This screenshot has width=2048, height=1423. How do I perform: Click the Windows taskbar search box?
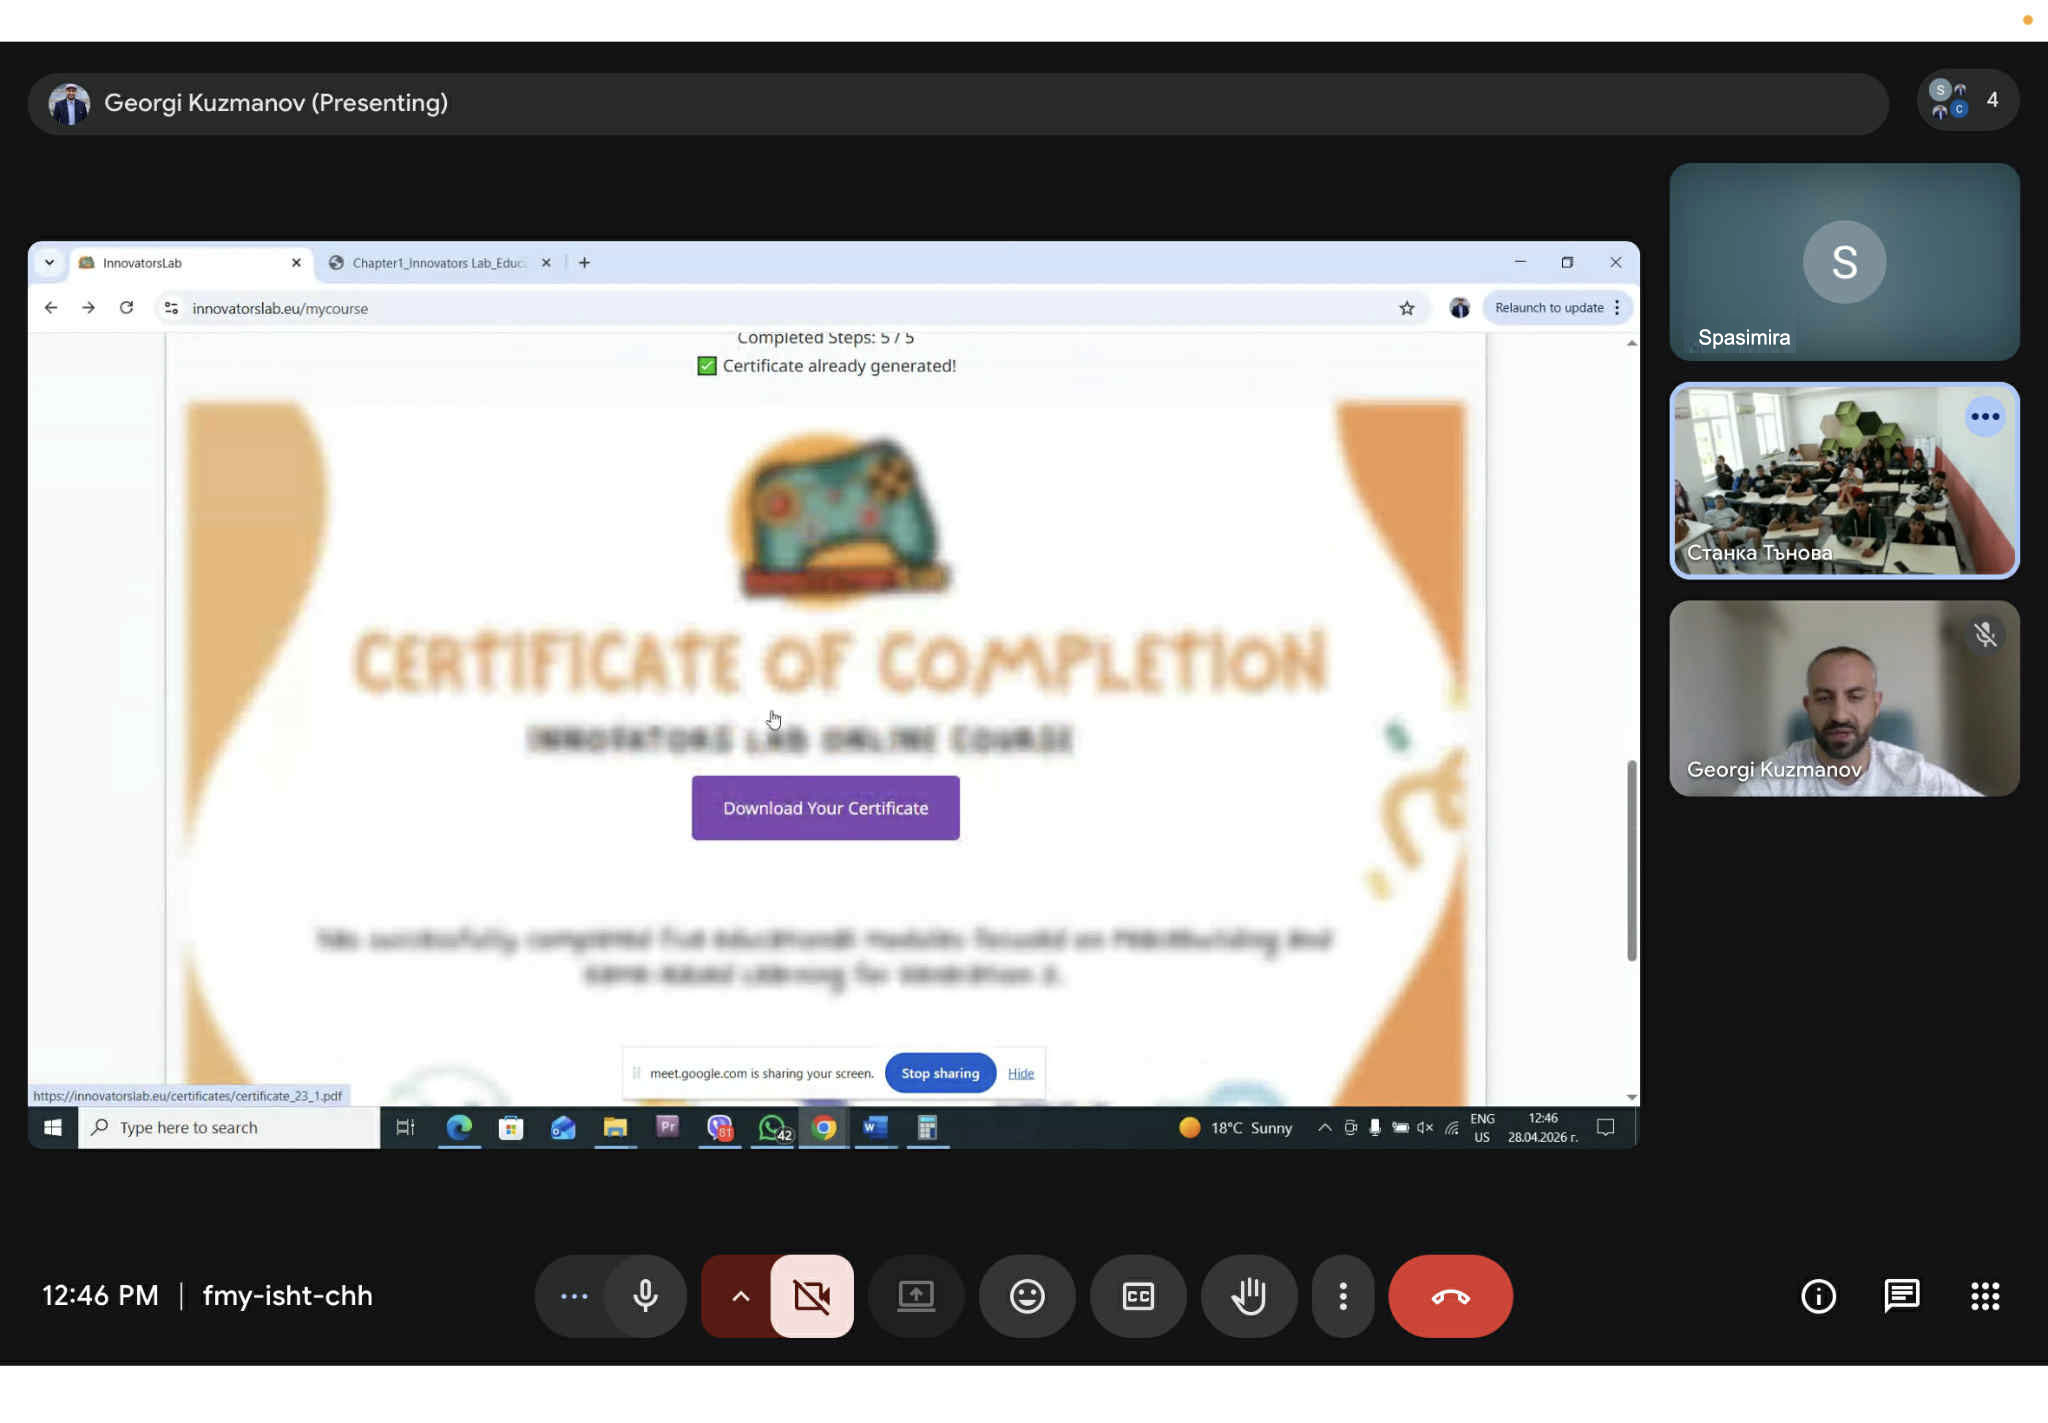click(229, 1128)
